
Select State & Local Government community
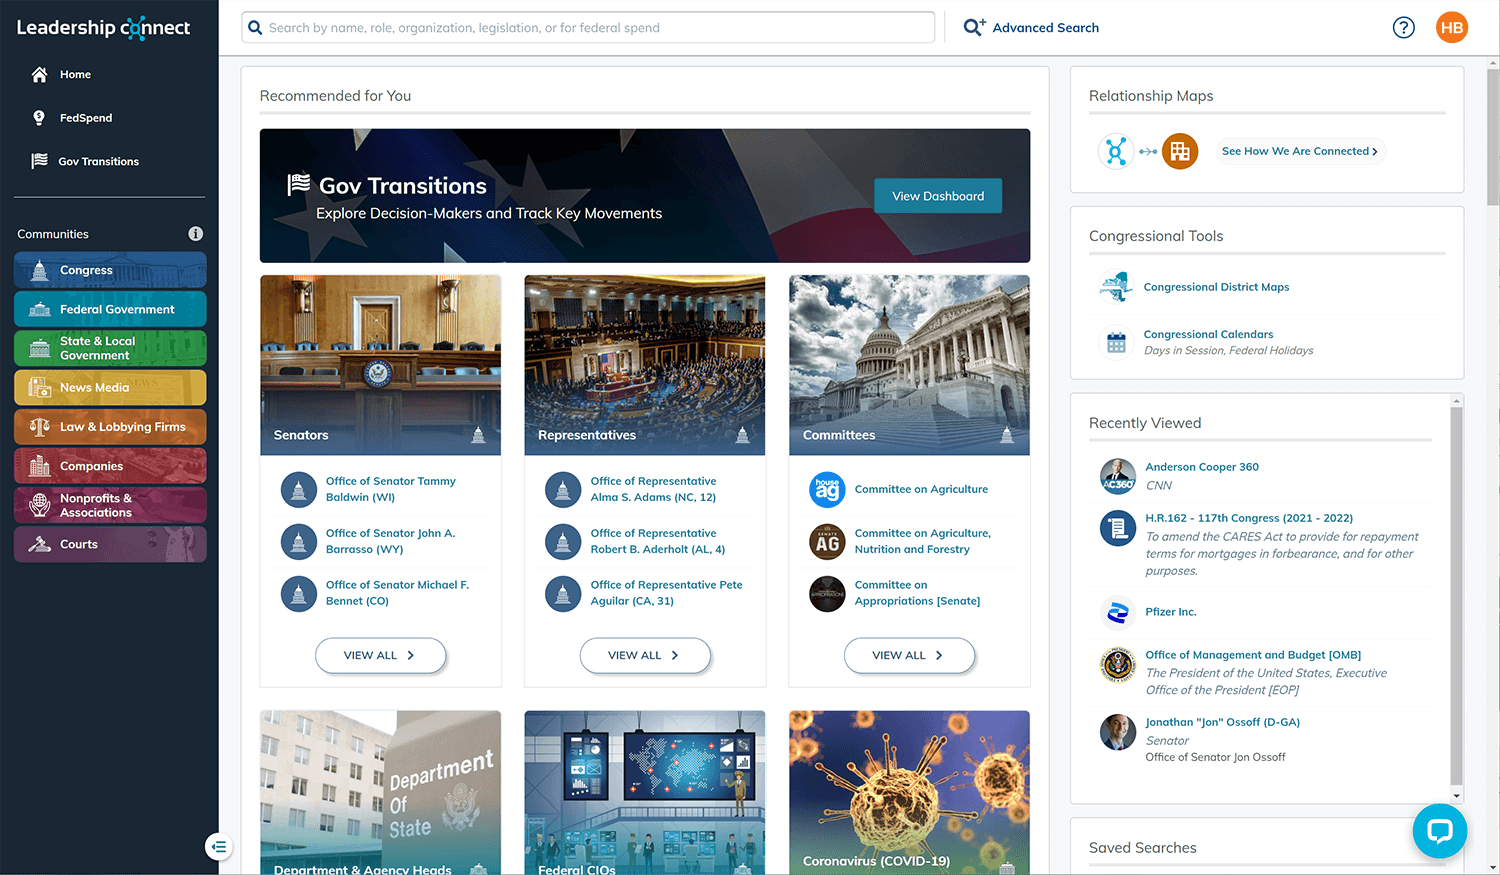[x=110, y=348]
